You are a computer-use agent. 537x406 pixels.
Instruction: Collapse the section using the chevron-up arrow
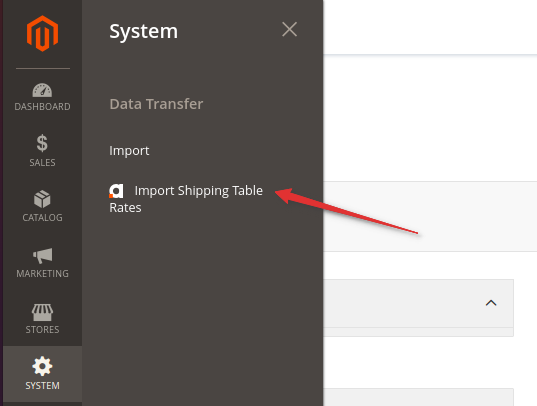[x=491, y=303]
